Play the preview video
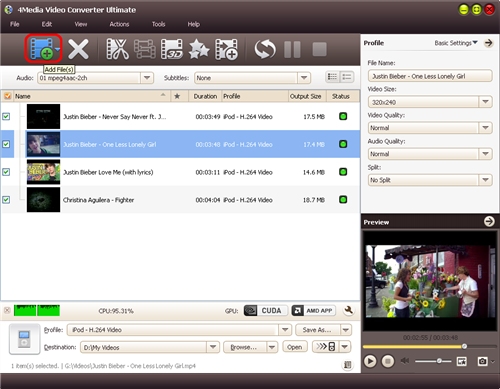This screenshot has width=500, height=389. pyautogui.click(x=370, y=361)
